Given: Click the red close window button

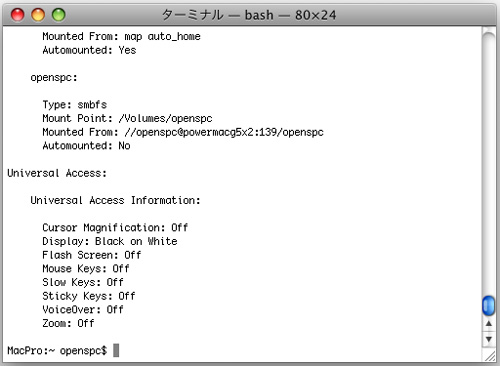Looking at the screenshot, I should tap(17, 15).
